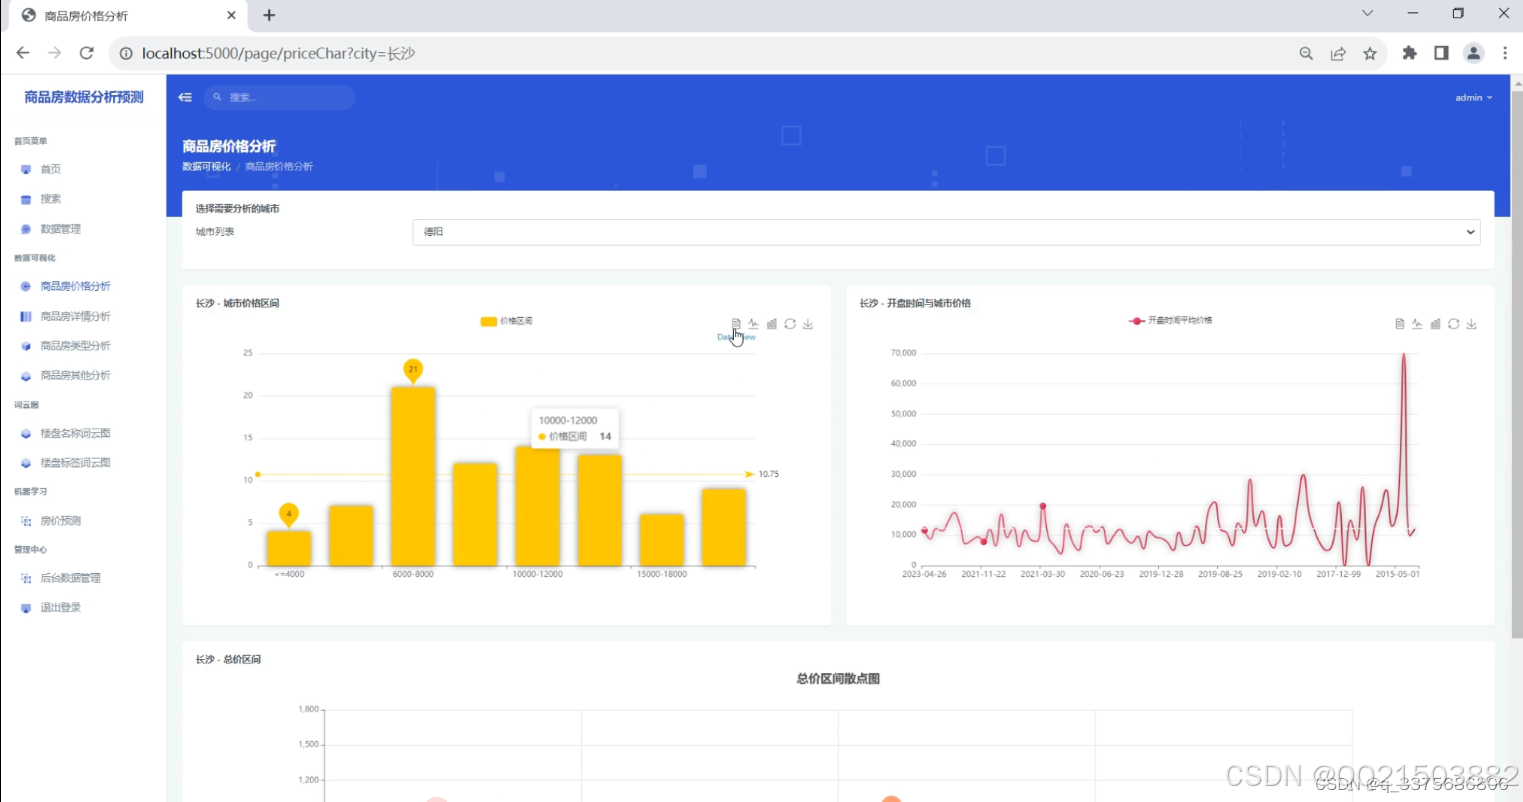The width and height of the screenshot is (1523, 802).
Task: Collapse the sidebar using the arrow toggle
Action: pyautogui.click(x=184, y=97)
